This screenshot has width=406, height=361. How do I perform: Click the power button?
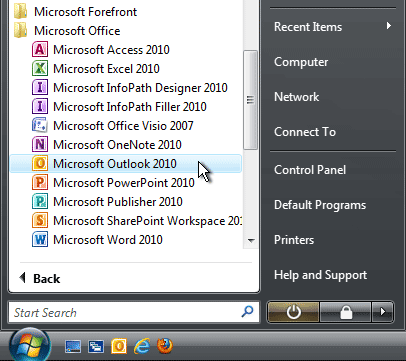(293, 312)
